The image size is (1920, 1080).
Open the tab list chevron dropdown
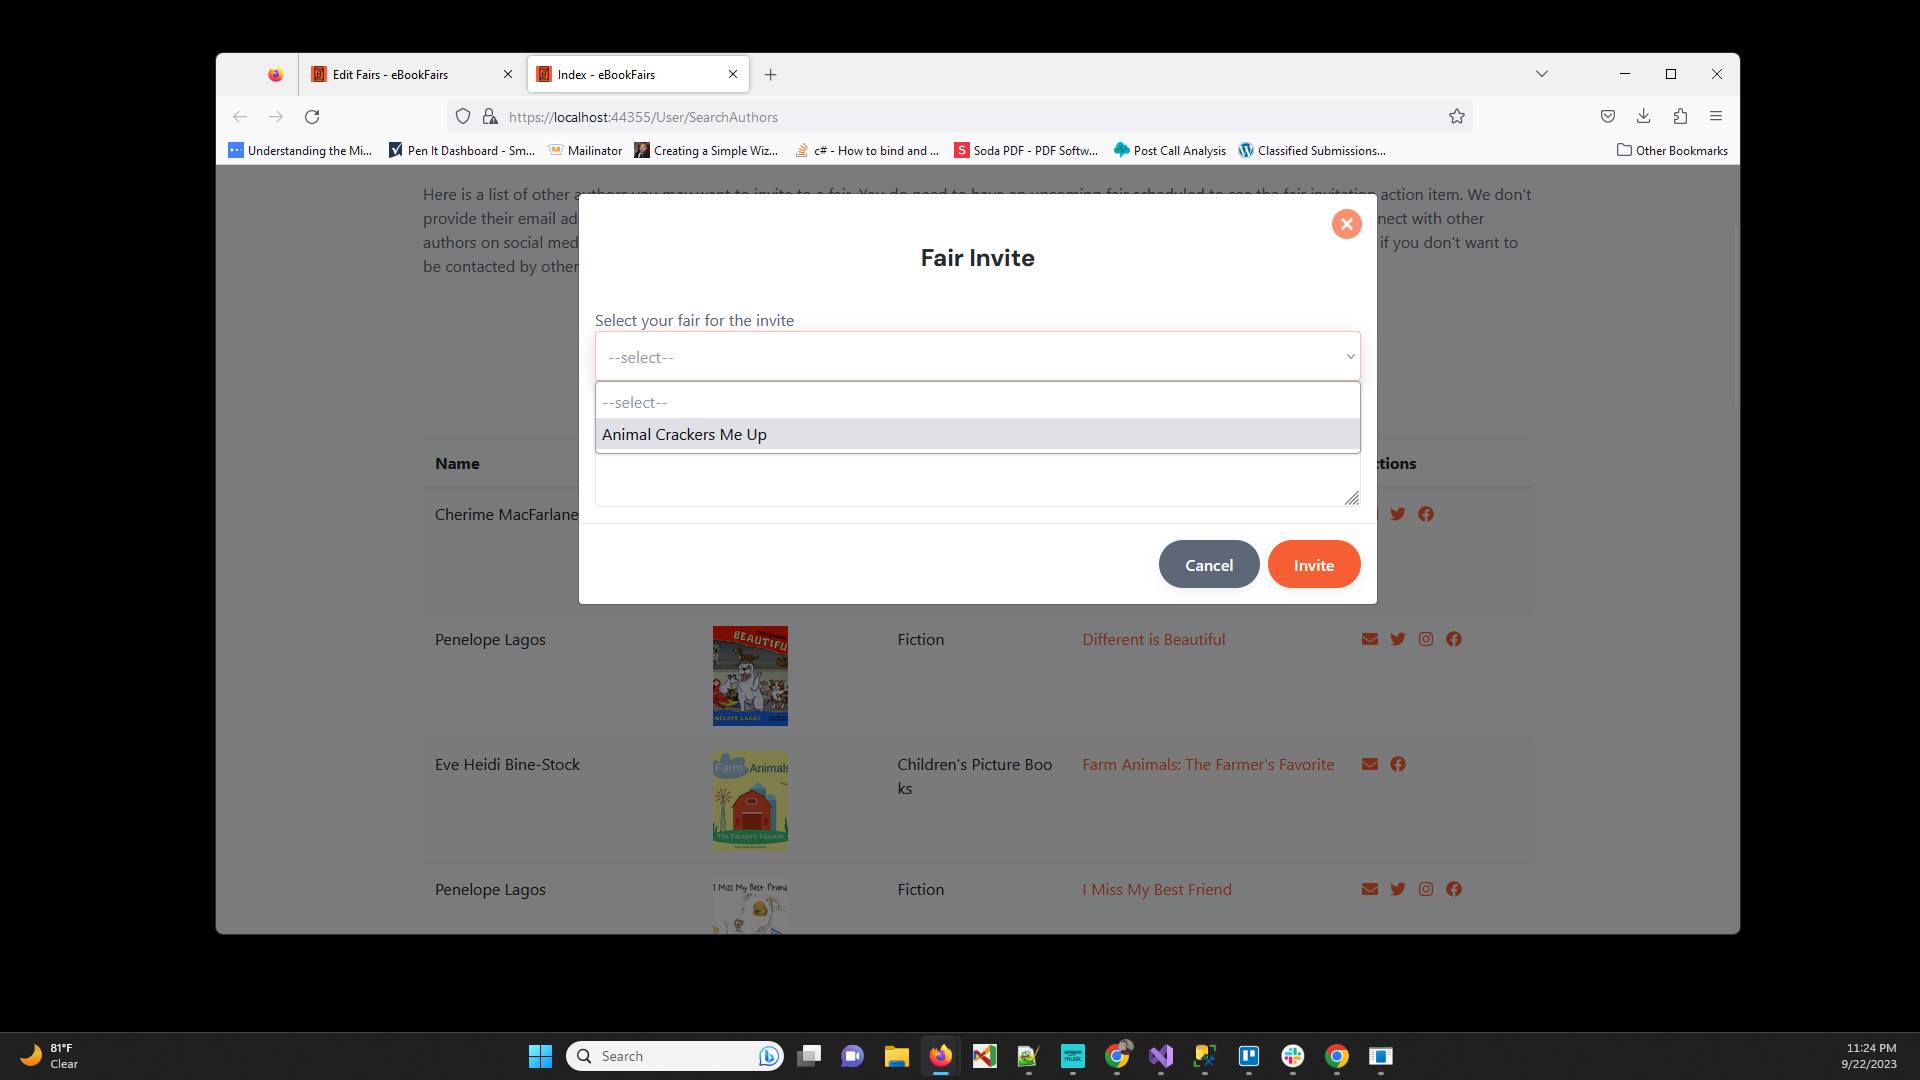[1542, 73]
